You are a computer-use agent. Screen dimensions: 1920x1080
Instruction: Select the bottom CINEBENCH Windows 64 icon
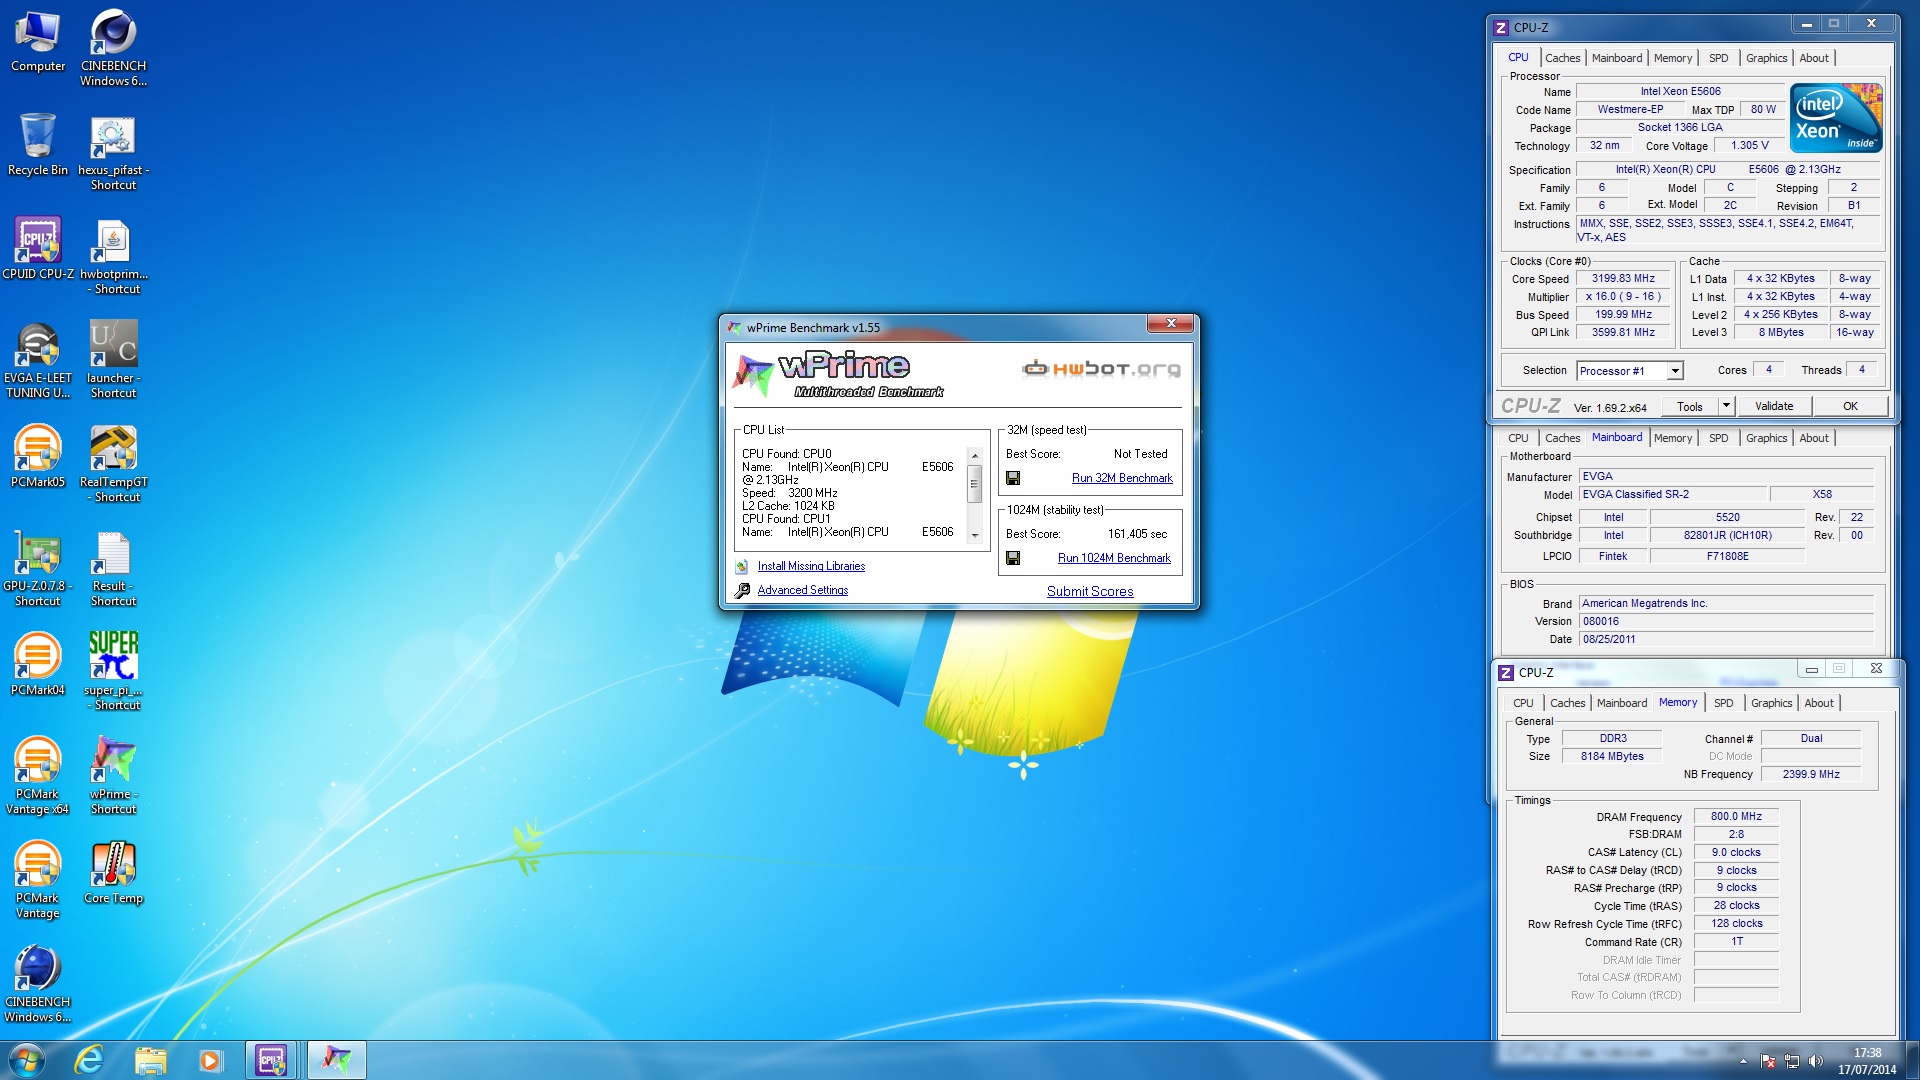coord(38,984)
